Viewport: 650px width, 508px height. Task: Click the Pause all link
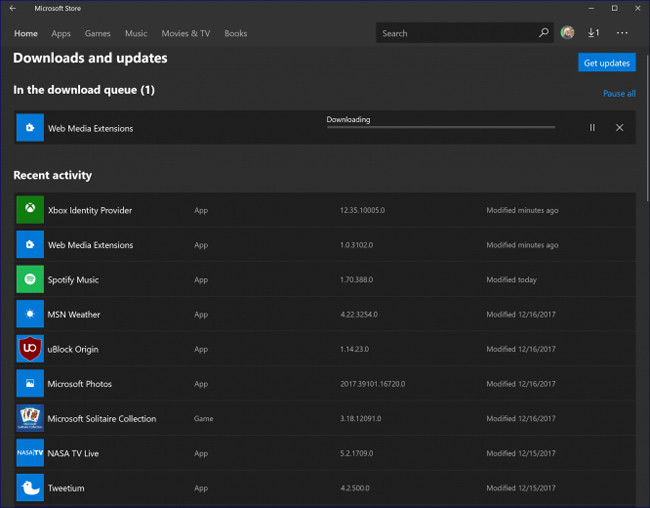tap(619, 93)
